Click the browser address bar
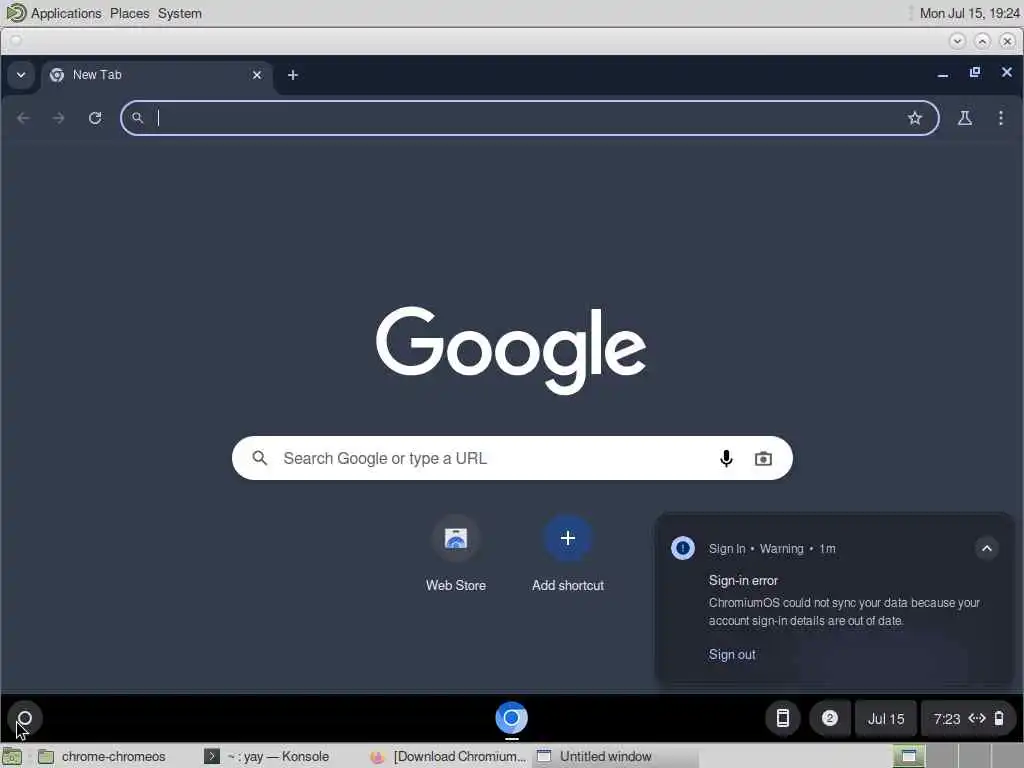 click(x=530, y=118)
